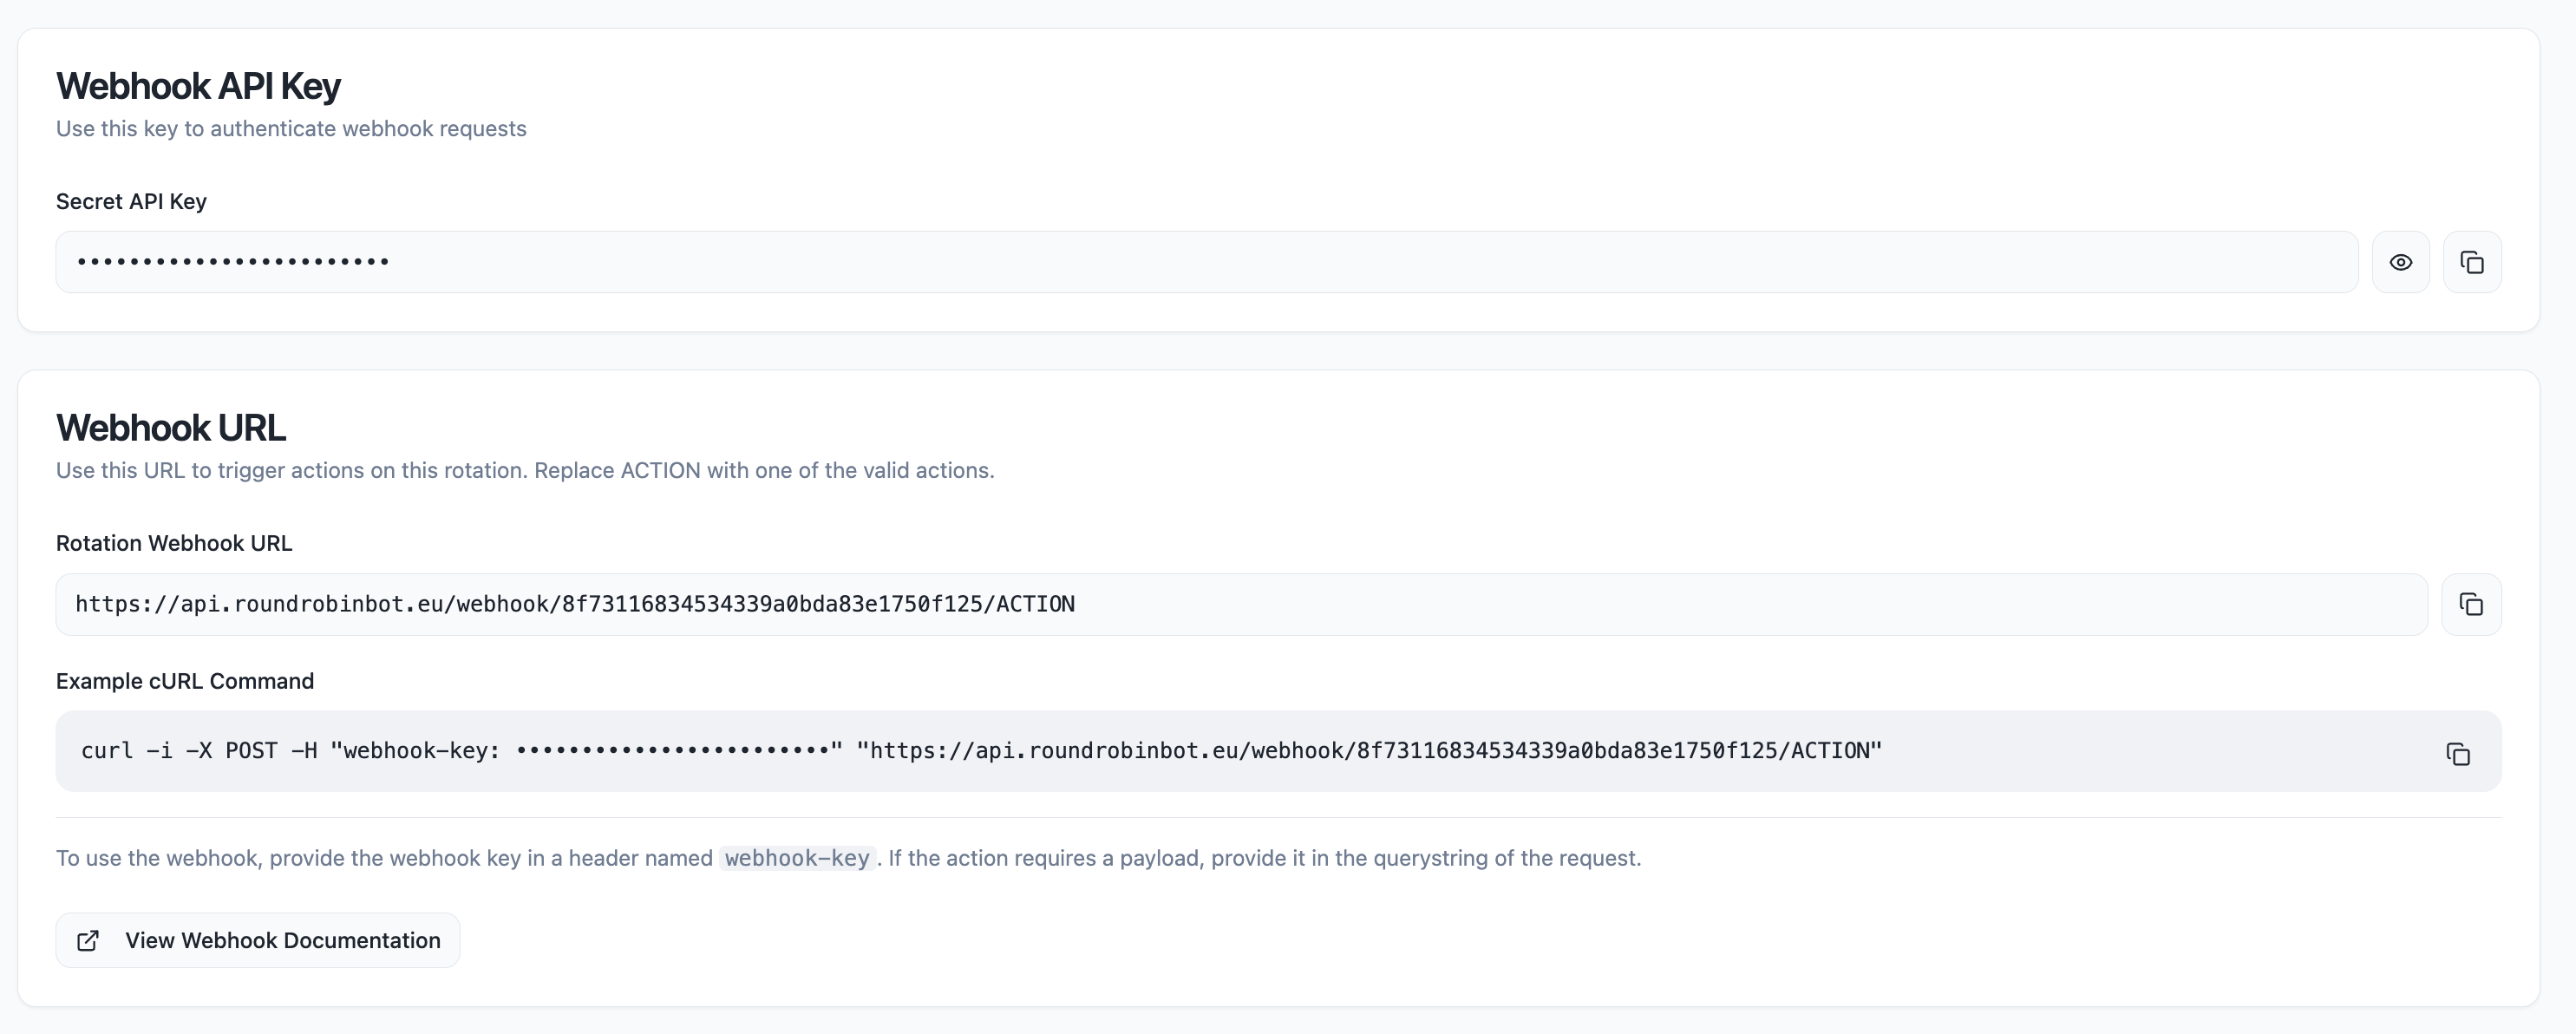Image resolution: width=2576 pixels, height=1034 pixels.
Task: Copy the example cURL command
Action: 2457,753
